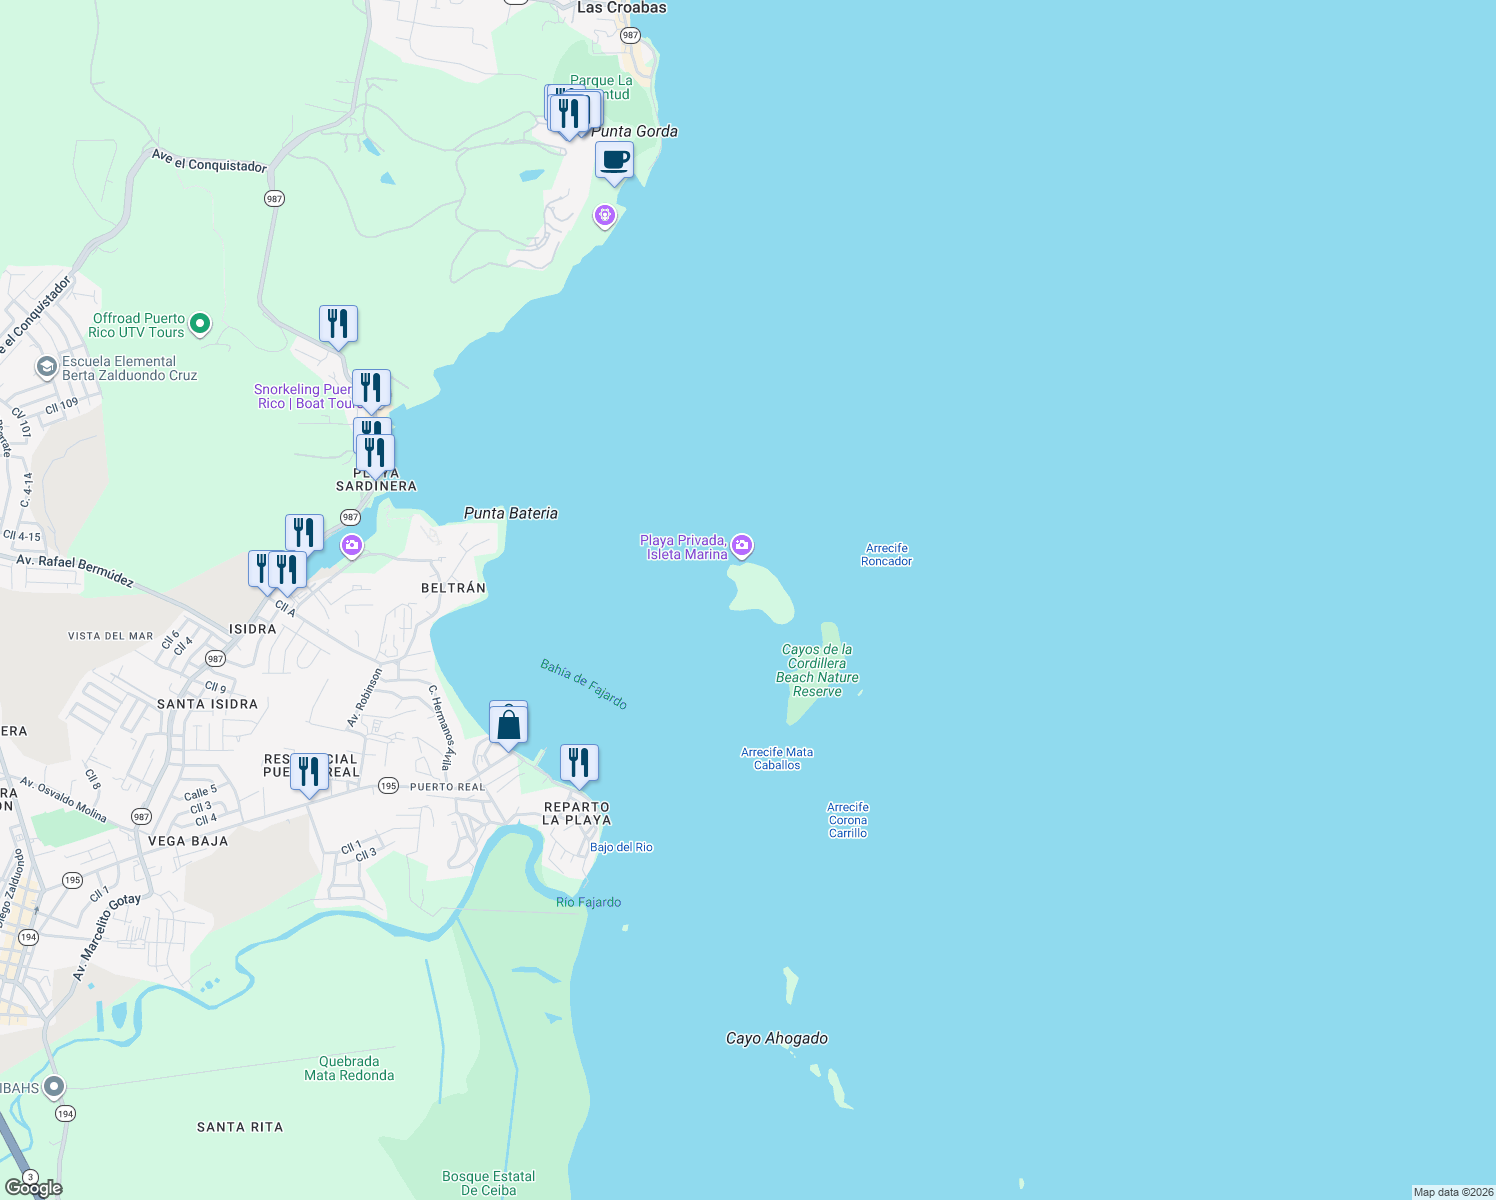Image resolution: width=1496 pixels, height=1200 pixels.
Task: Select route shield 987 near Punta Bateria
Action: (349, 518)
